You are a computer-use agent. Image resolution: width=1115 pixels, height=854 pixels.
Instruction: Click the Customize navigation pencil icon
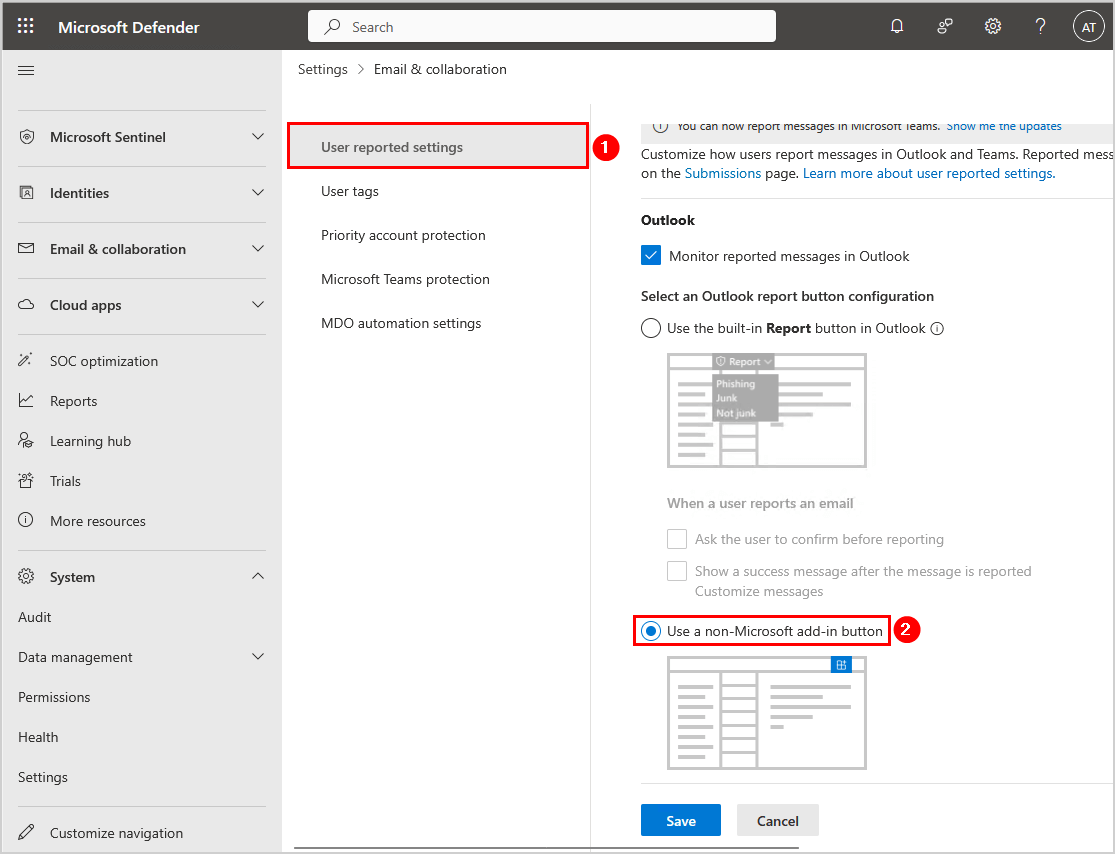(27, 833)
